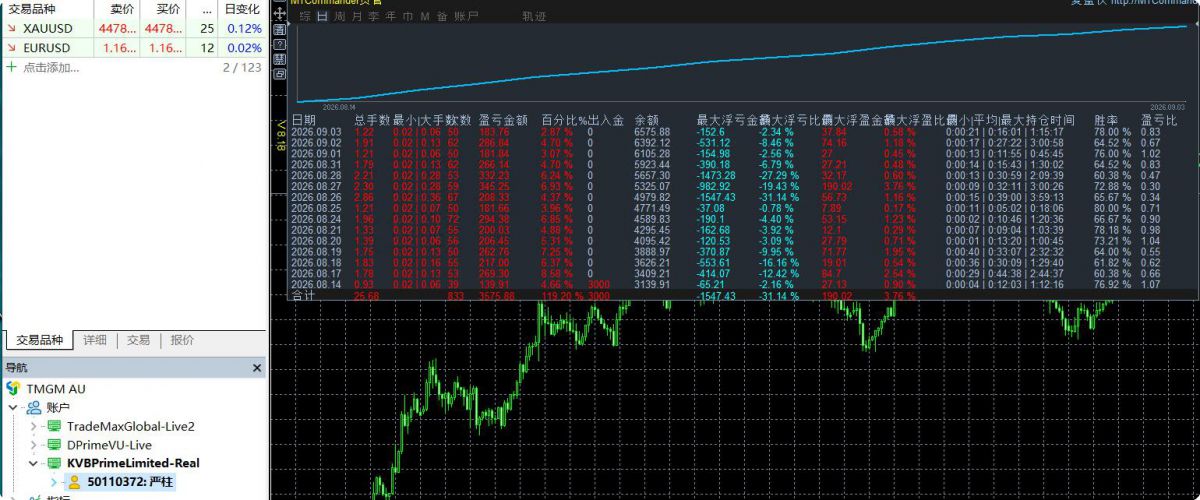Click the 2026.08.28 date row

[x=316, y=174]
